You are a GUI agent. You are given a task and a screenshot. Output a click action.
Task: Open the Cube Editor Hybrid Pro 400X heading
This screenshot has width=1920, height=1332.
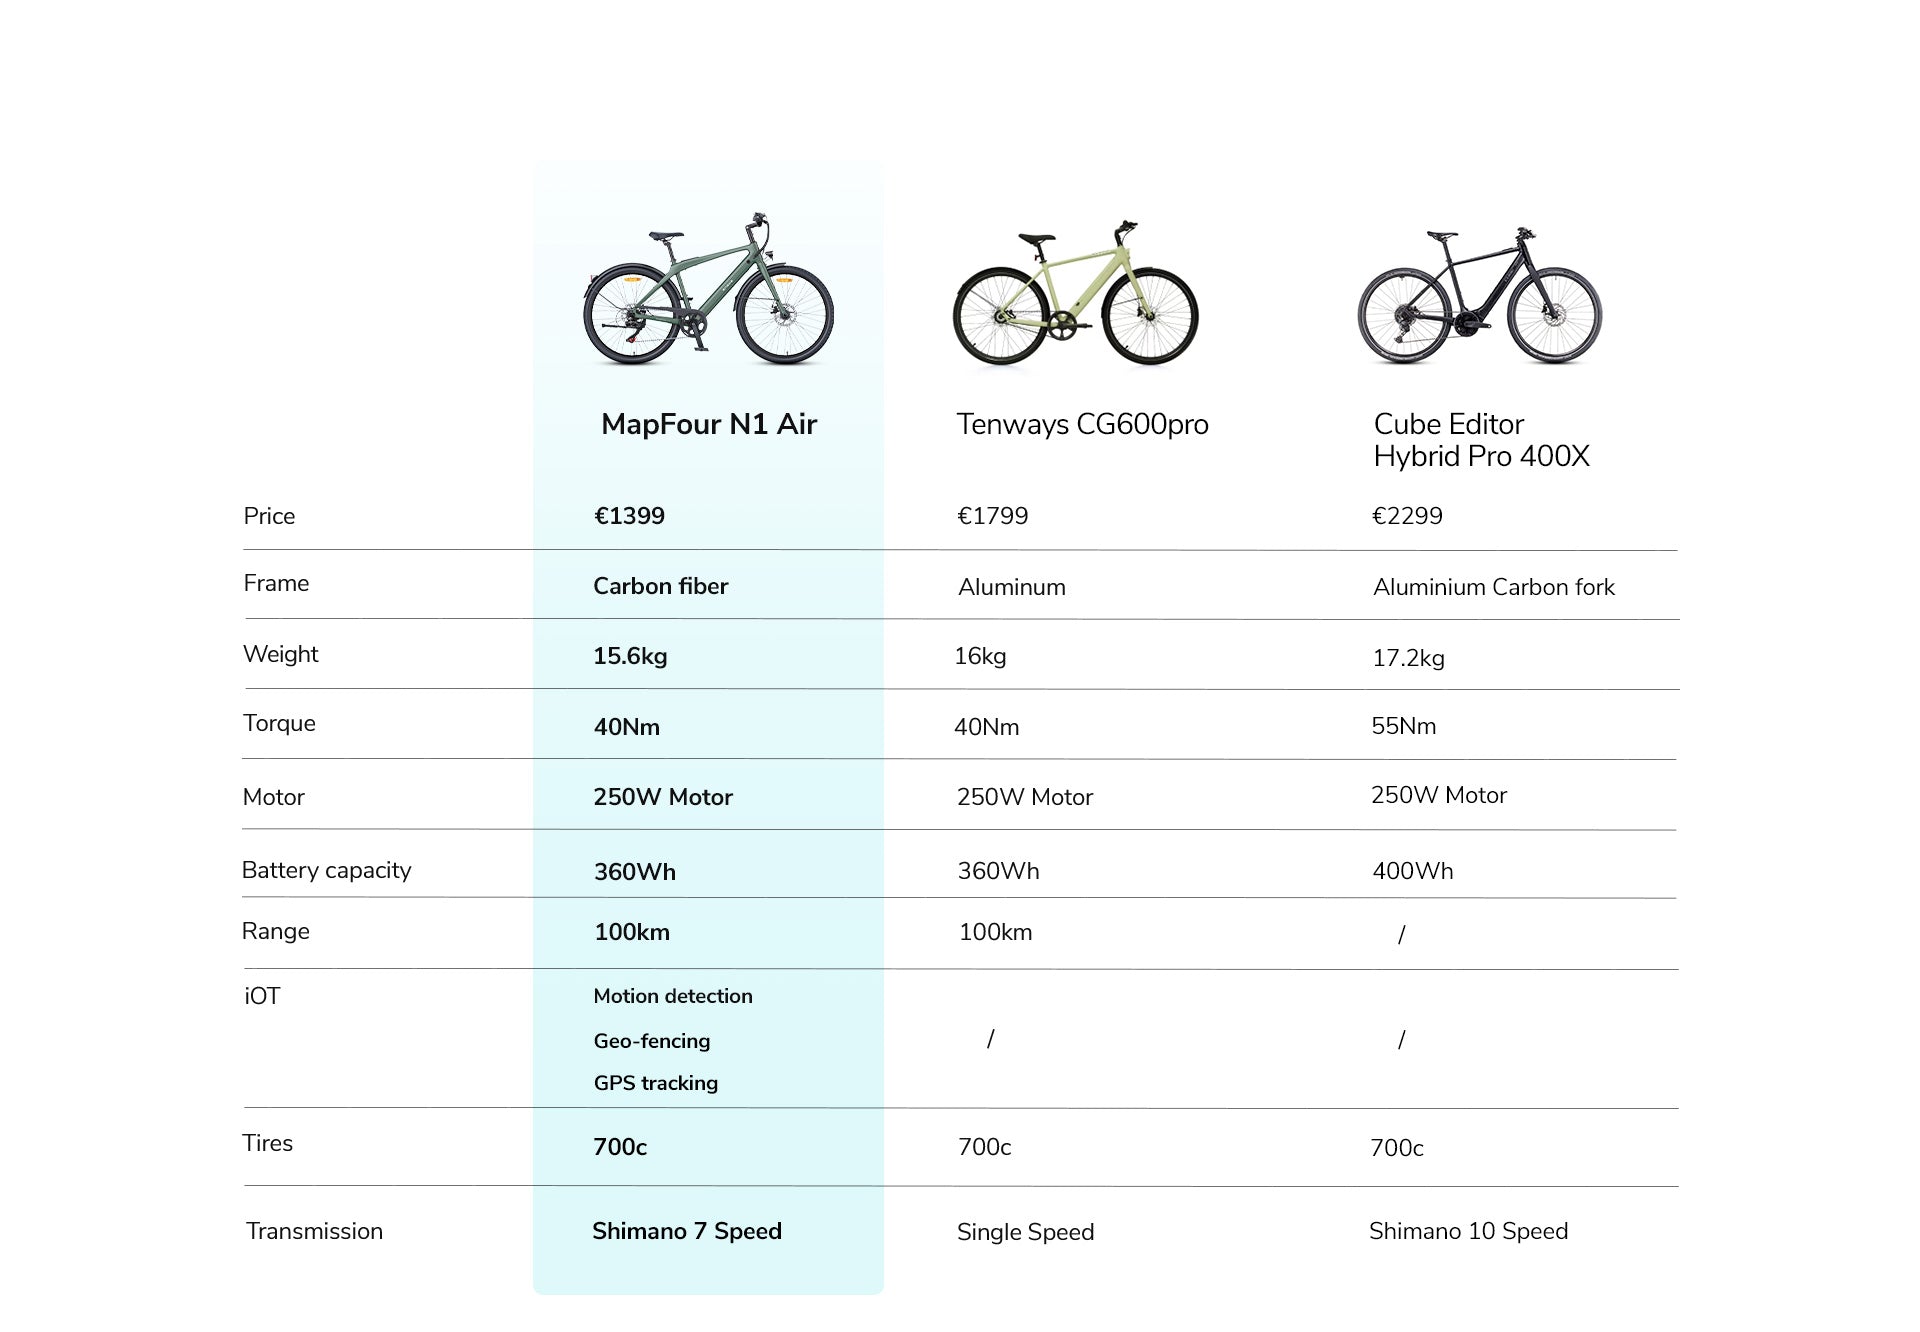click(1481, 440)
